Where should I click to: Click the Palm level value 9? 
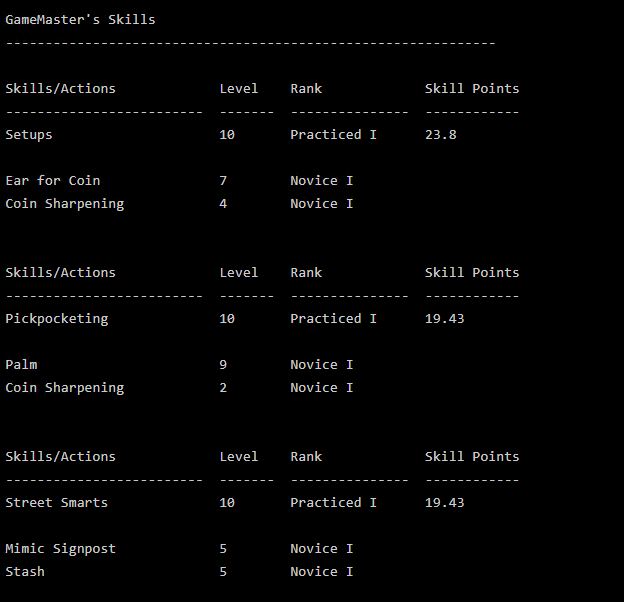[223, 364]
